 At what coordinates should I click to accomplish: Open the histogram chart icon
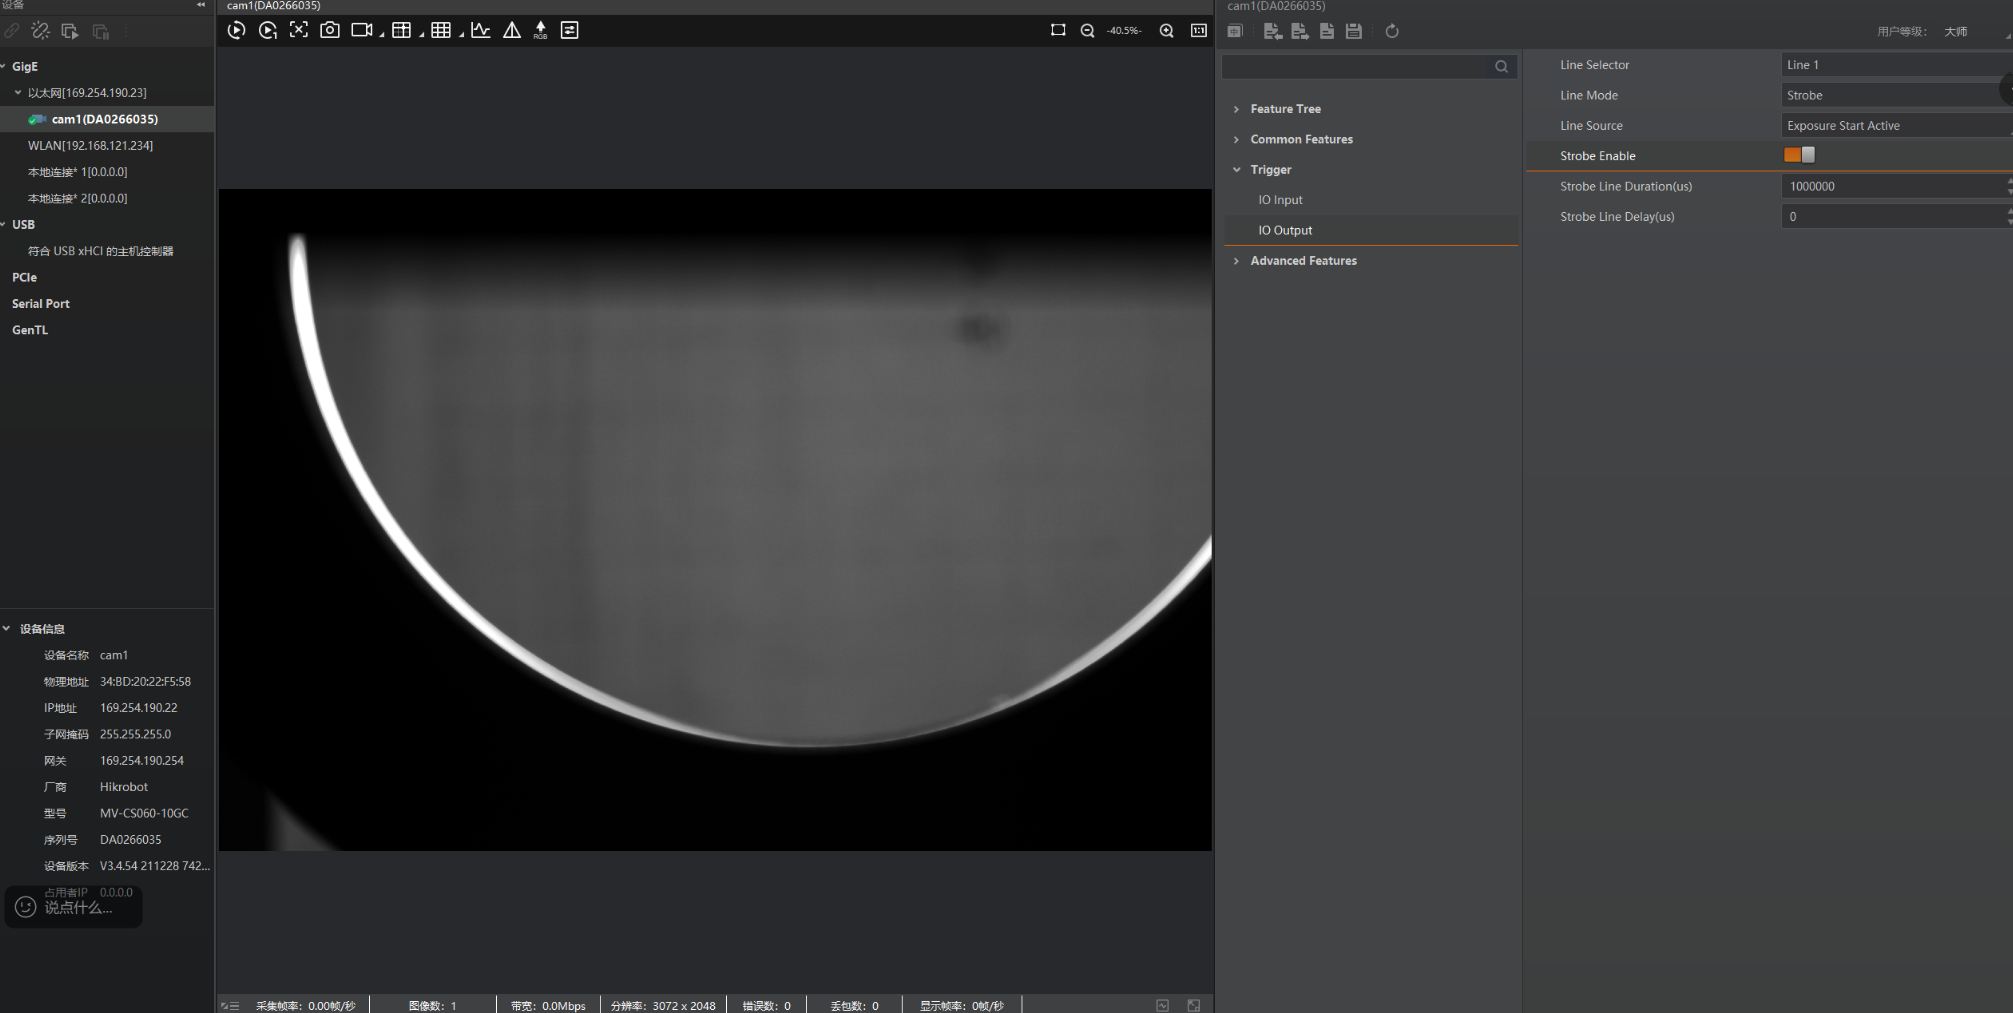(x=481, y=30)
